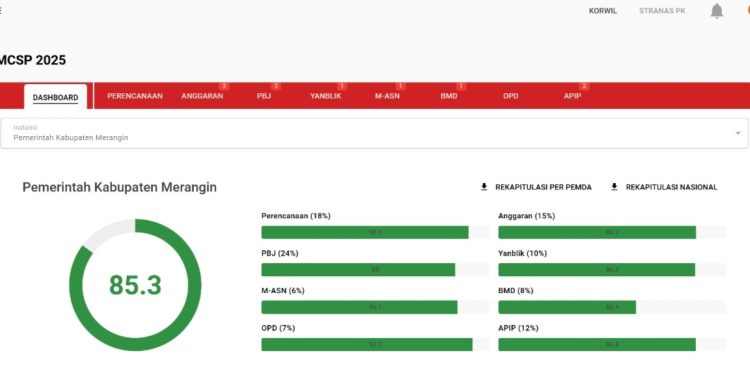Open the Instansi field showing Pemerintah Kabupaten Merangin
750x375 pixels.
tap(374, 133)
